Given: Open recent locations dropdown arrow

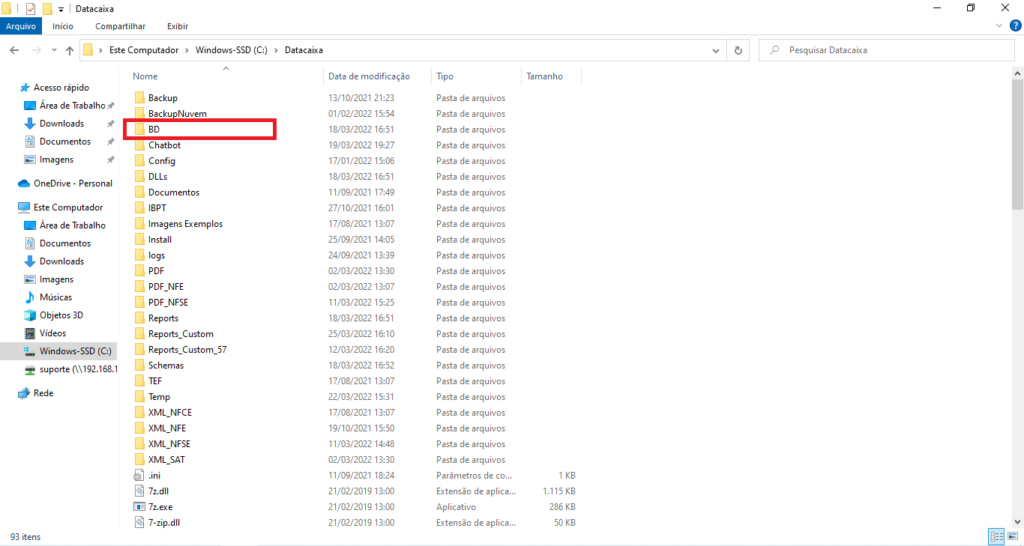Looking at the screenshot, I should point(54,49).
